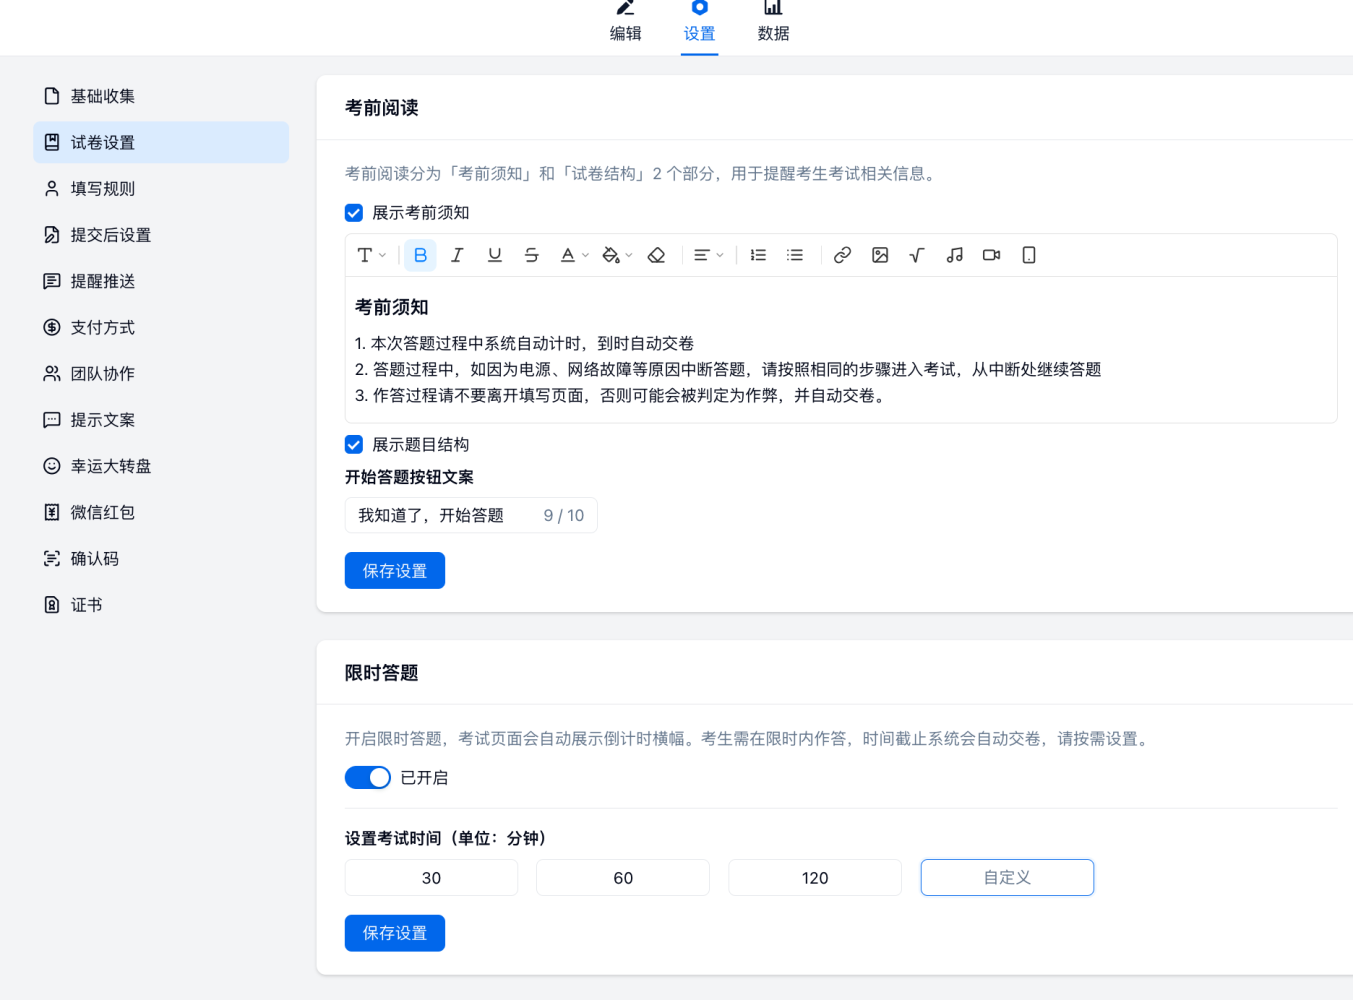Uncheck the 展示考前须知 checkbox
1353x1000 pixels.
(354, 213)
